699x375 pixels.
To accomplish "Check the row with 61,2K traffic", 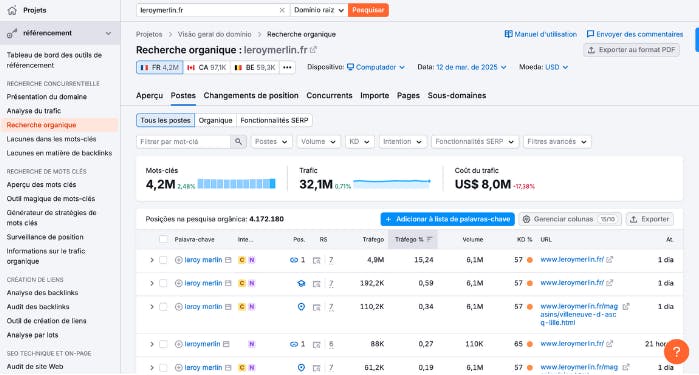I will coord(164,367).
